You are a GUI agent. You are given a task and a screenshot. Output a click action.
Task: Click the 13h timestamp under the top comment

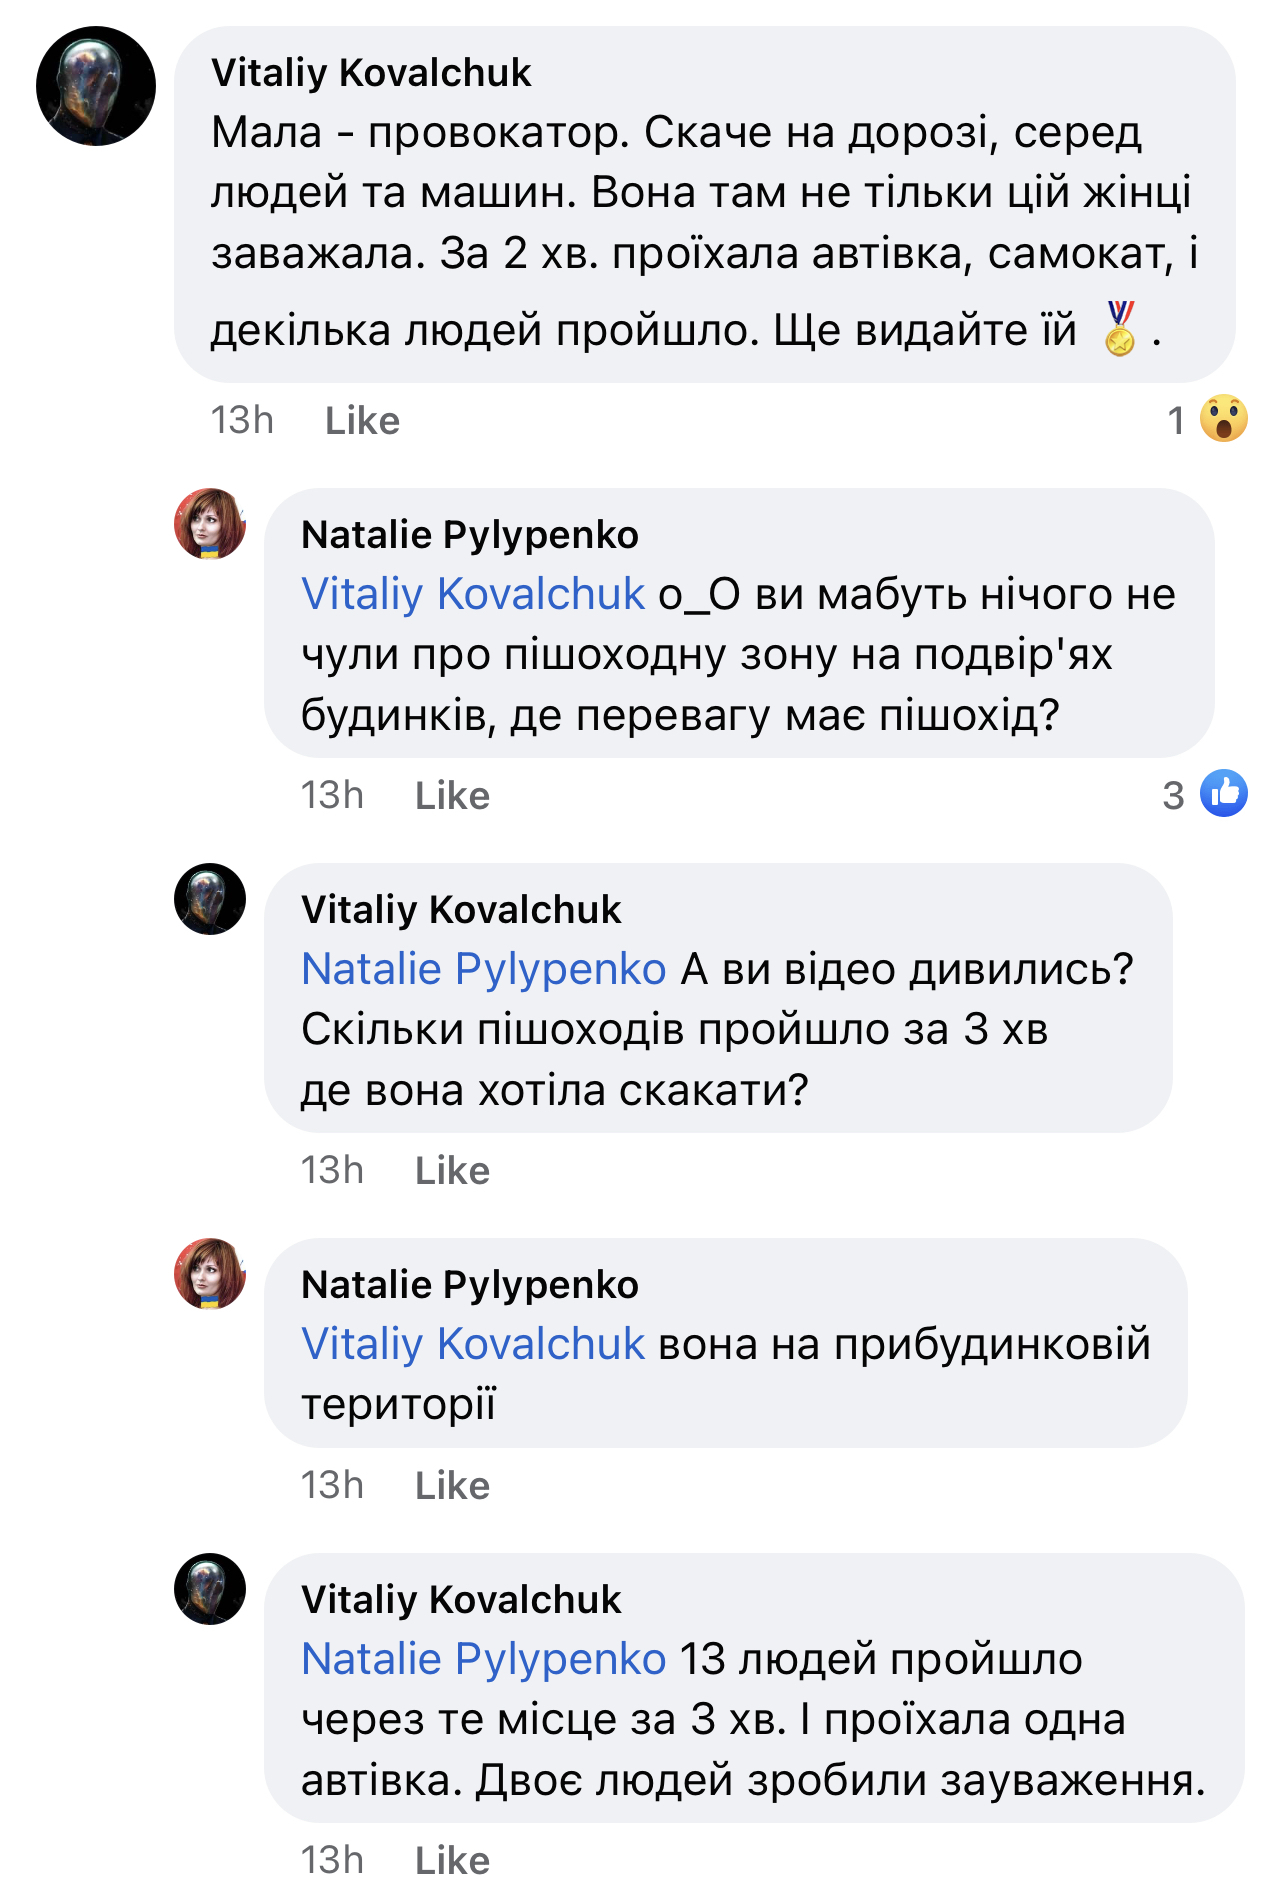coord(242,421)
